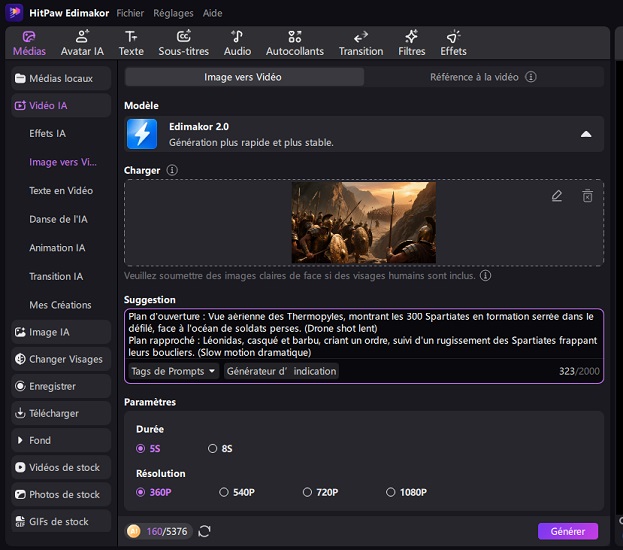Open the Effets panel
Screen dimensions: 623x550
(453, 43)
